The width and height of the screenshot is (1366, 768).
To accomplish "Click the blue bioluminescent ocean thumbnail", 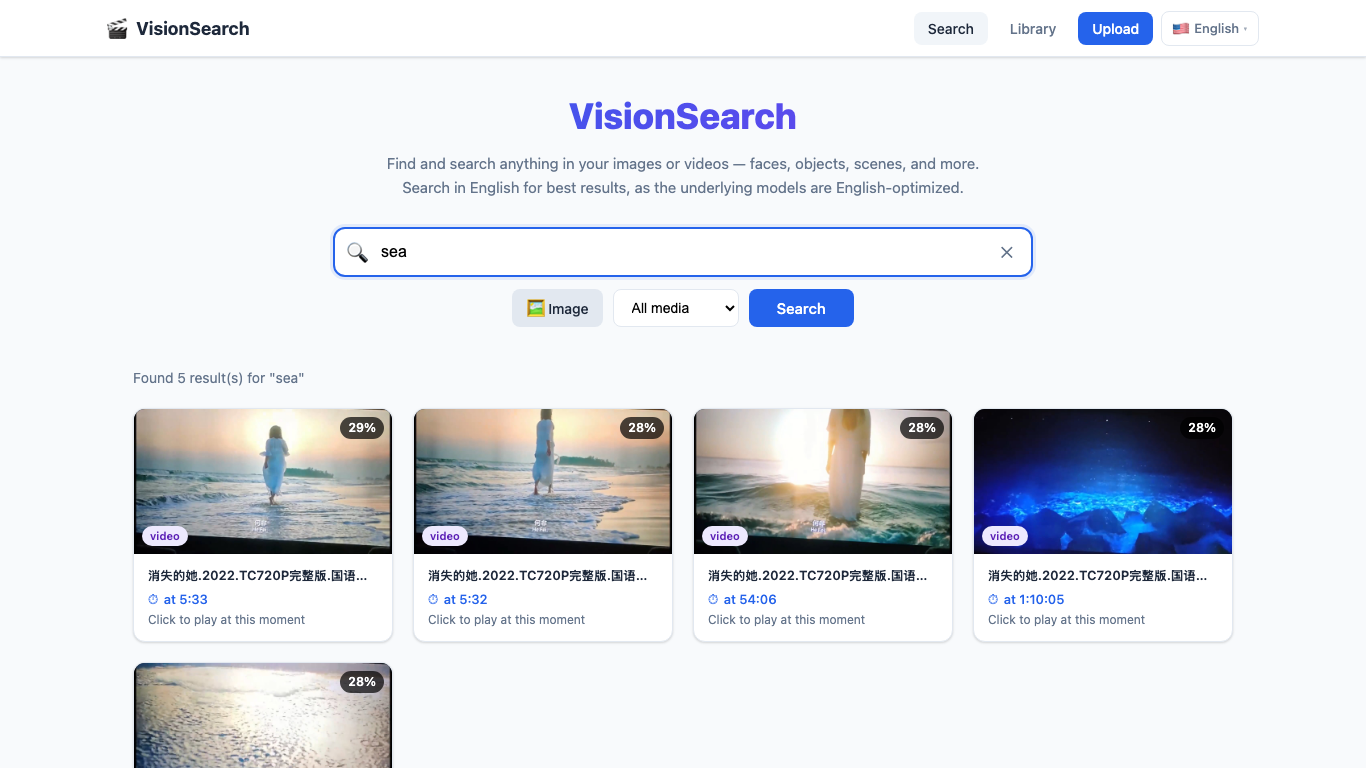I will point(1102,481).
